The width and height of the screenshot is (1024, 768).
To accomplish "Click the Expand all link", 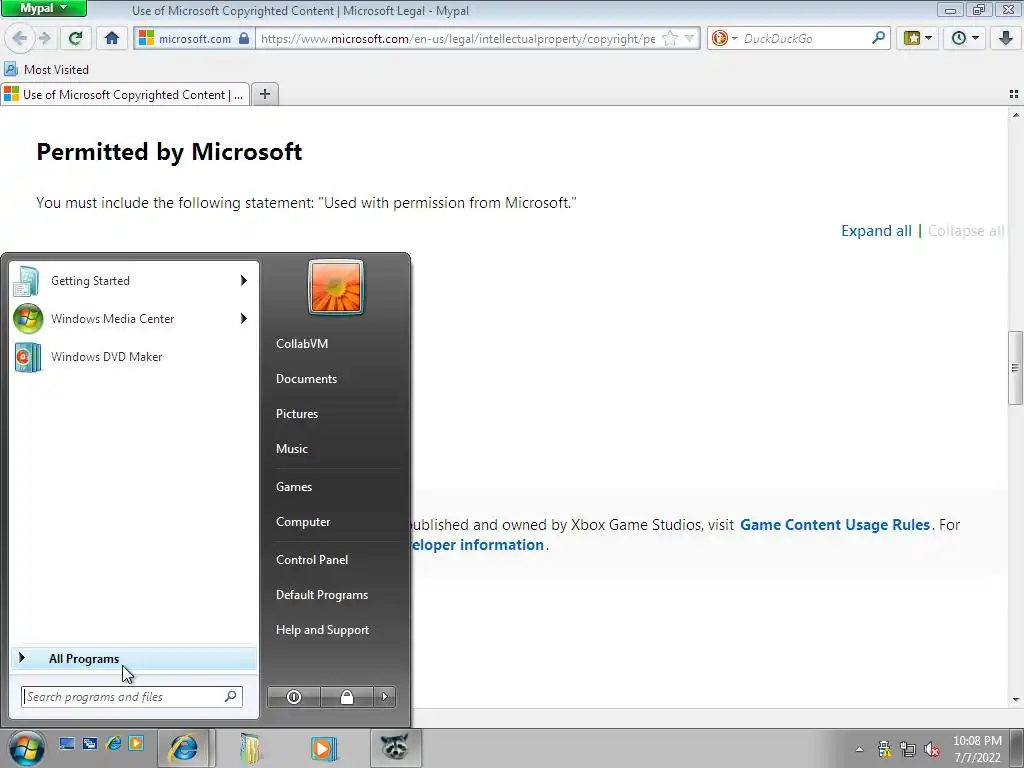I will [x=876, y=231].
